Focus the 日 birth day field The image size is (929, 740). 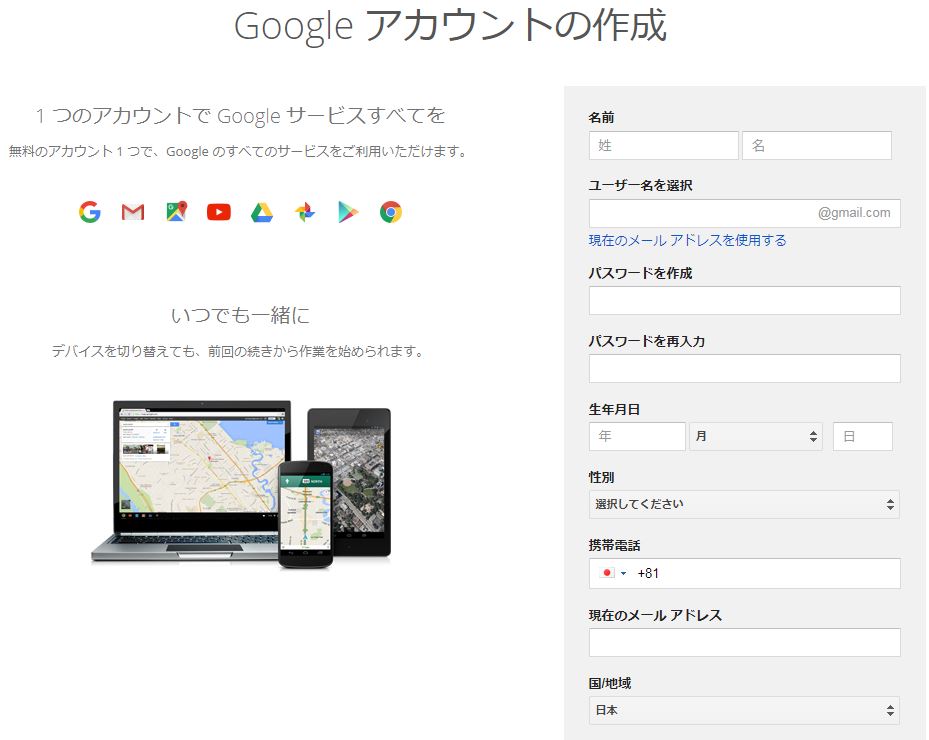pos(863,437)
